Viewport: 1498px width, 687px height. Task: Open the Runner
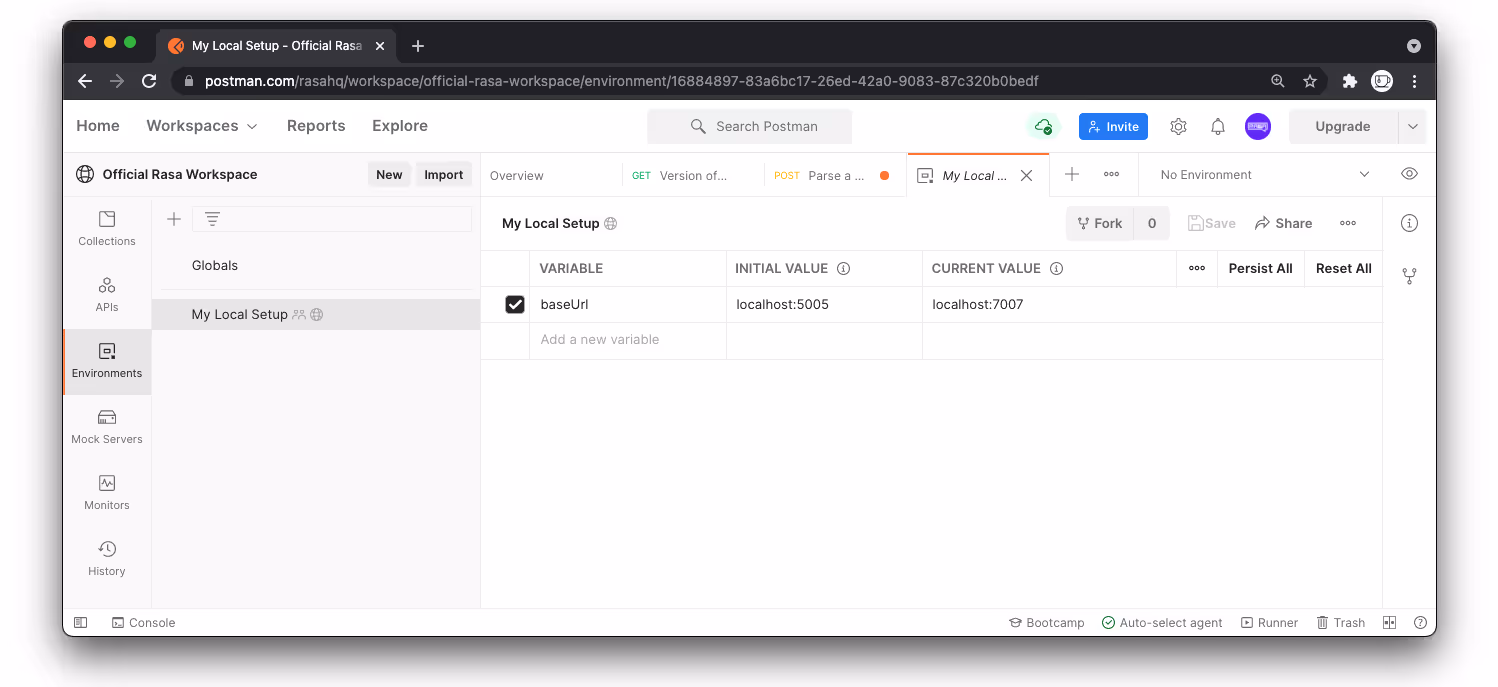click(1270, 622)
